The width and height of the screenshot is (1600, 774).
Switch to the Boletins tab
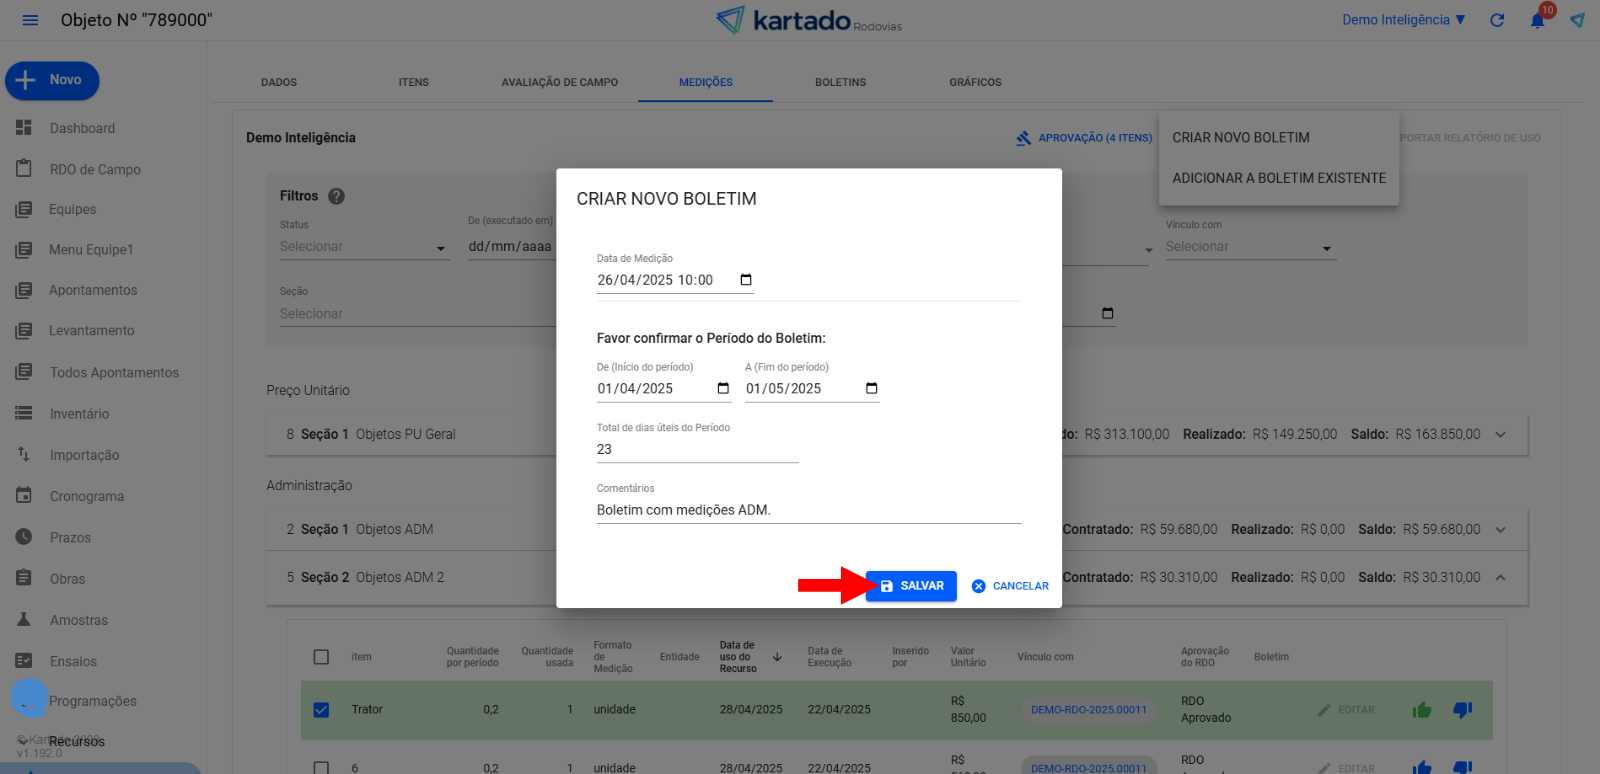(x=840, y=82)
